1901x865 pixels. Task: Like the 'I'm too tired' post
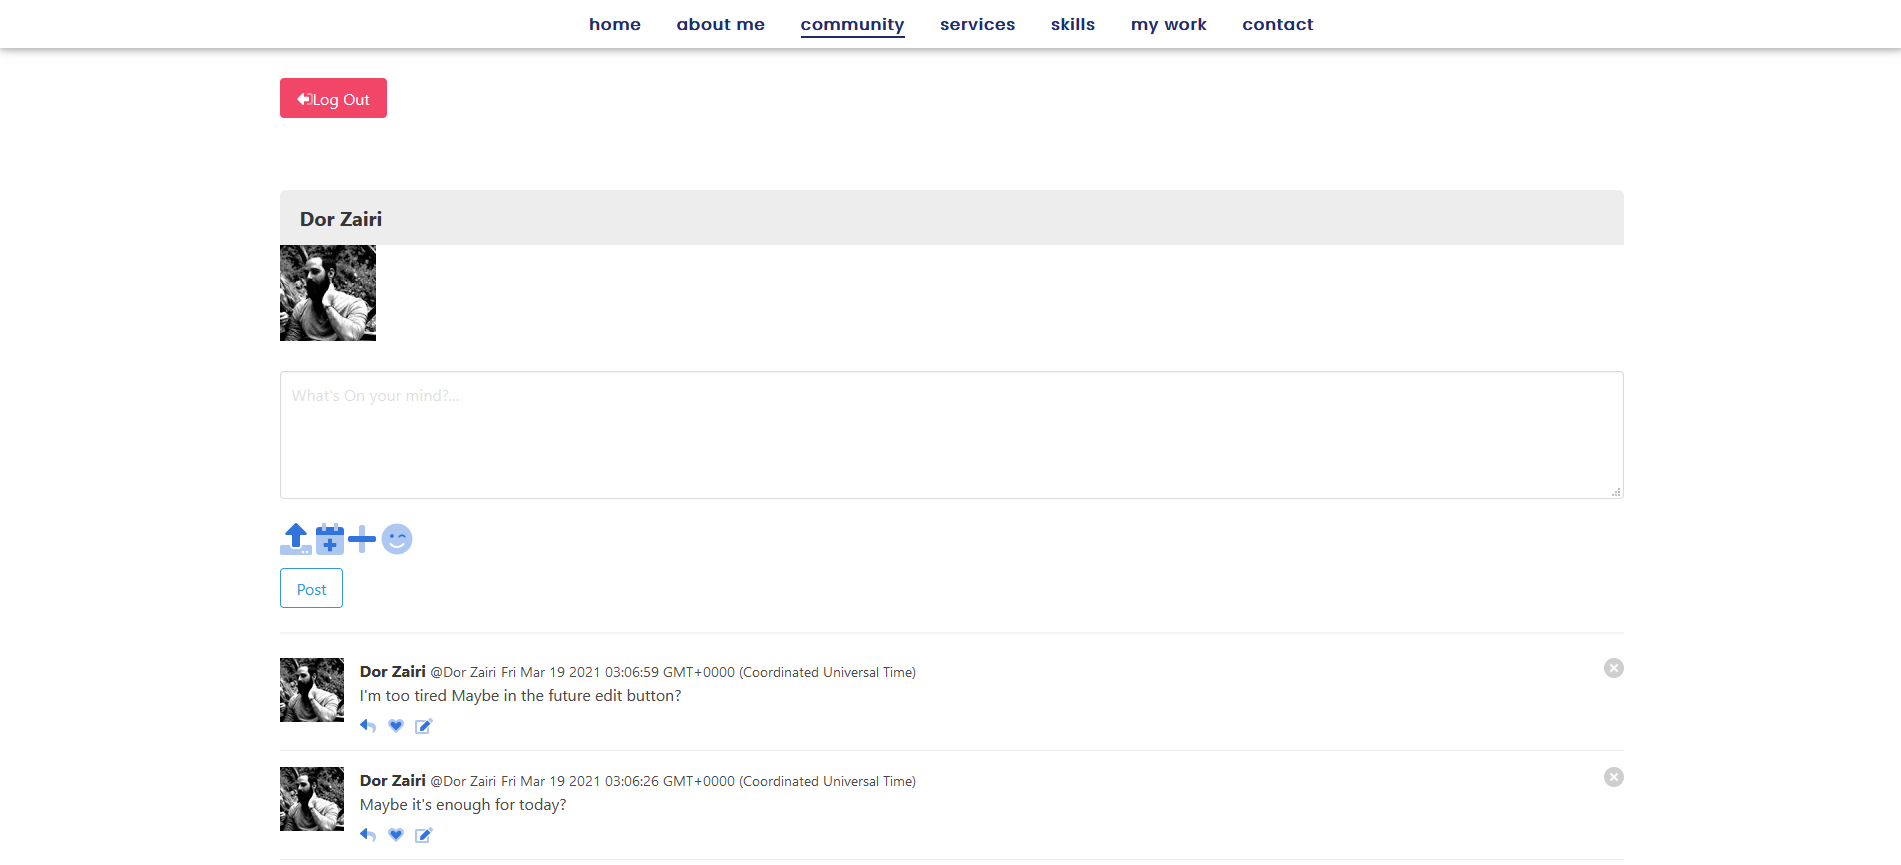coord(396,726)
